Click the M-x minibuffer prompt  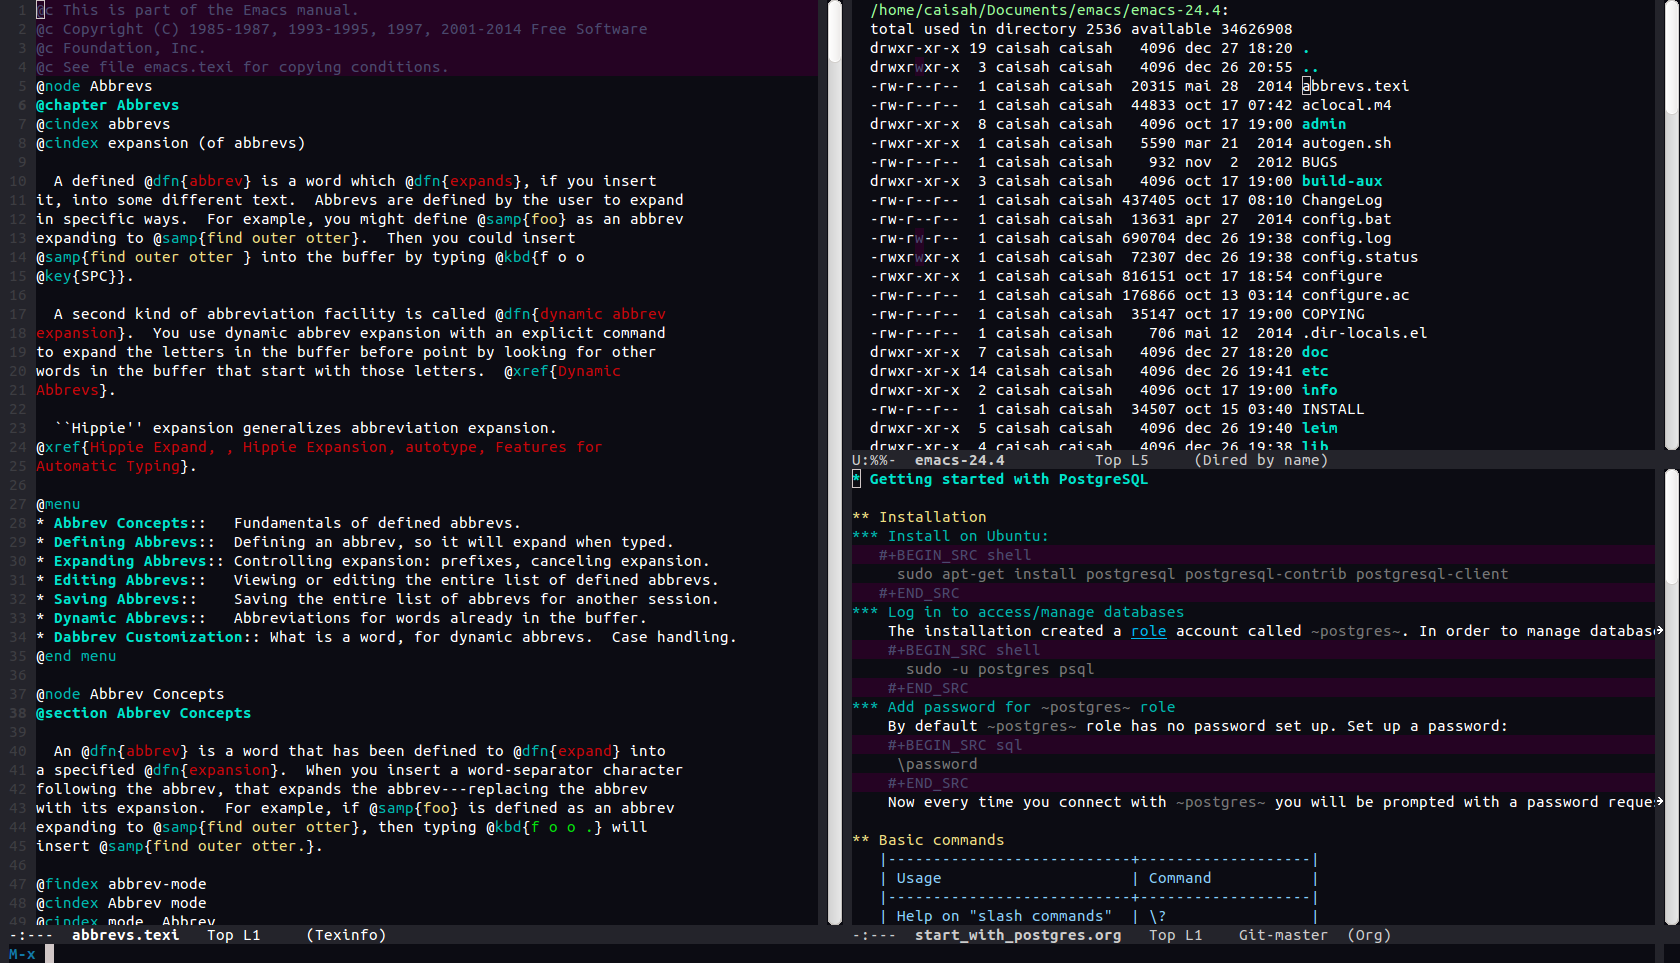(x=22, y=954)
